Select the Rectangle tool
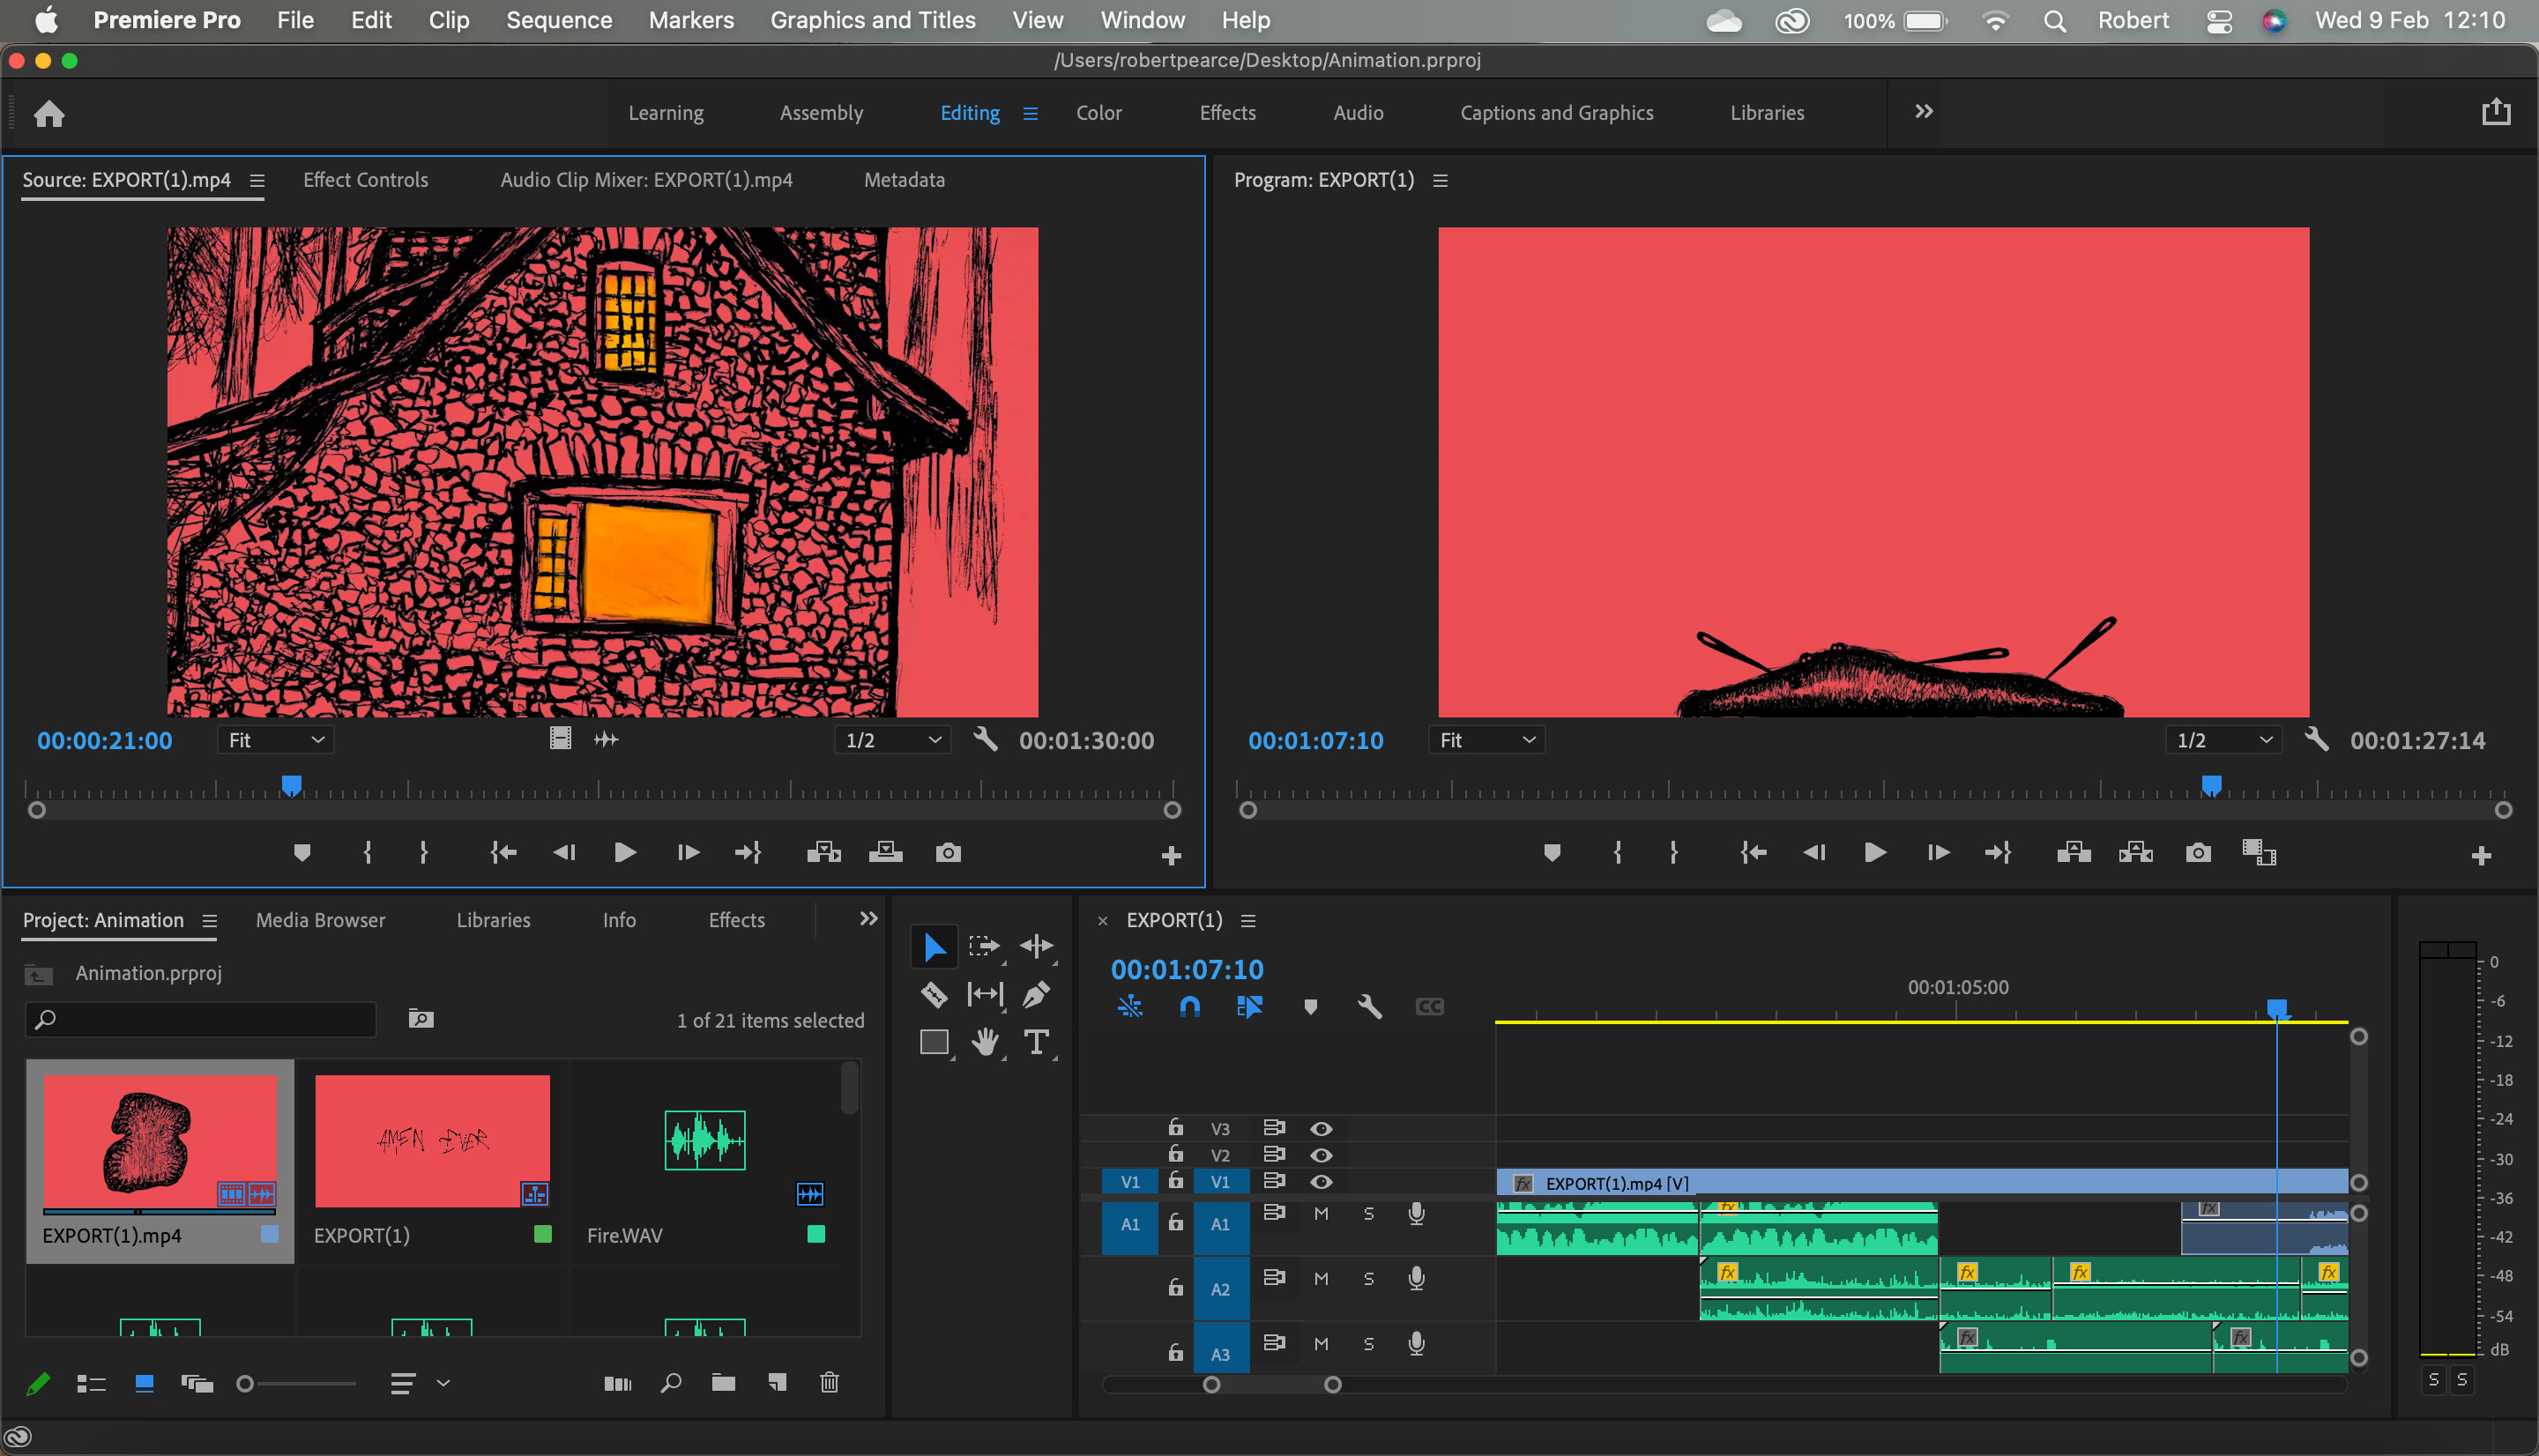Image resolution: width=2539 pixels, height=1456 pixels. 934,1043
